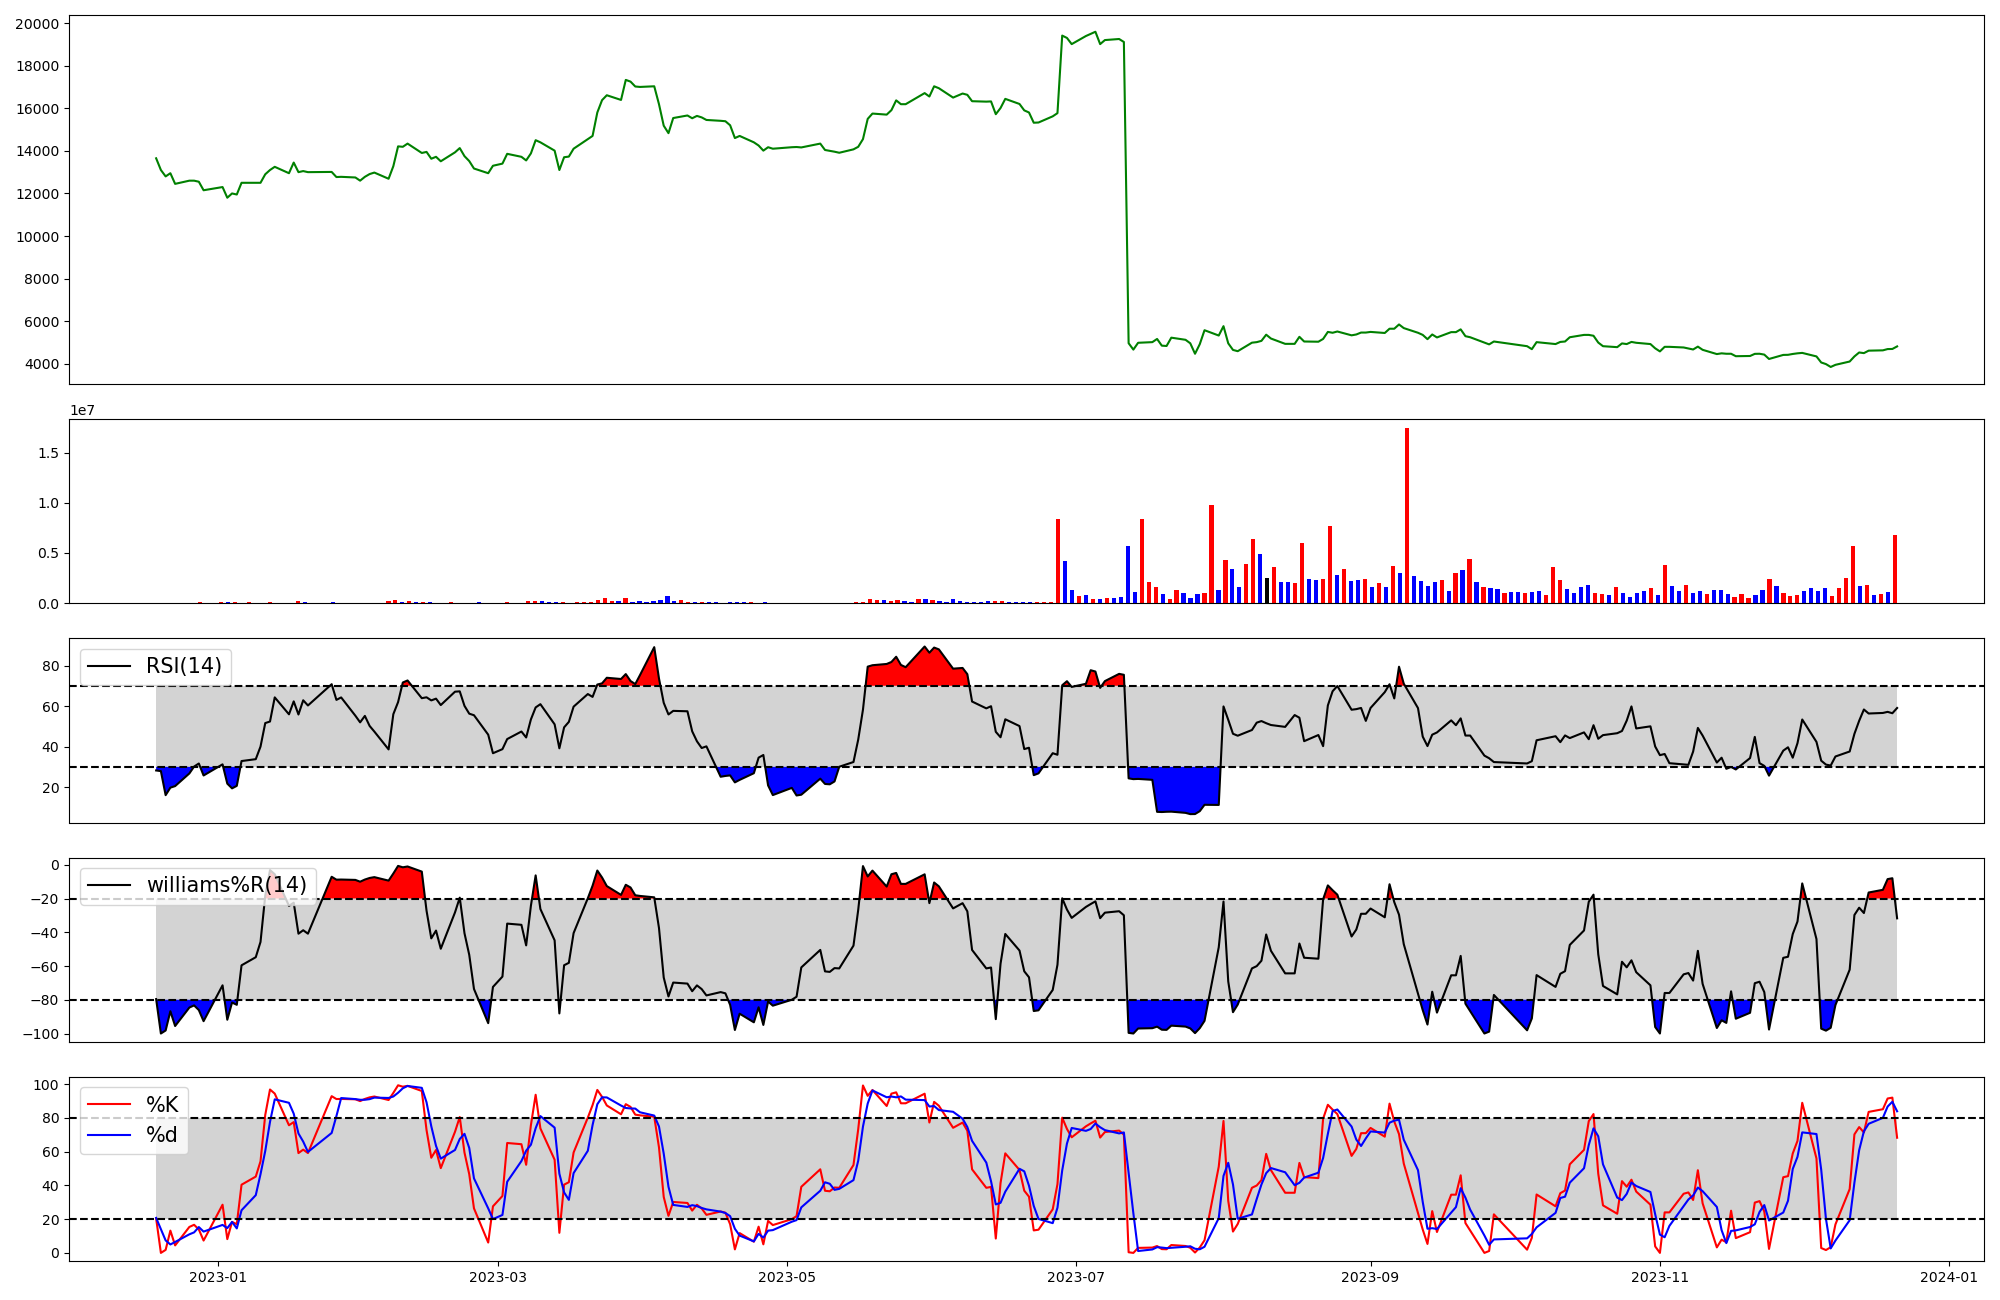Image resolution: width=2000 pixels, height=1300 pixels.
Task: Click the 2023-07 date tick label
Action: [1077, 1277]
